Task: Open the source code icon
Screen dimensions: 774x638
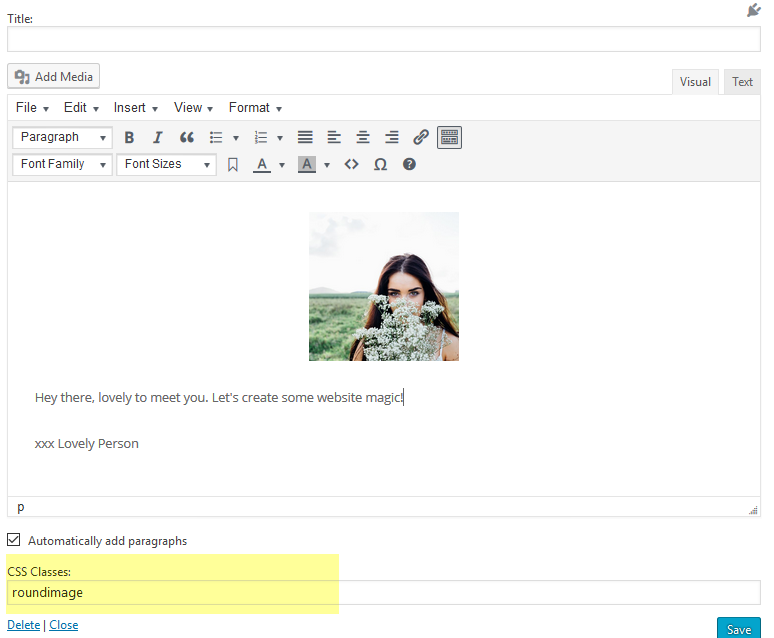Action: [x=351, y=164]
